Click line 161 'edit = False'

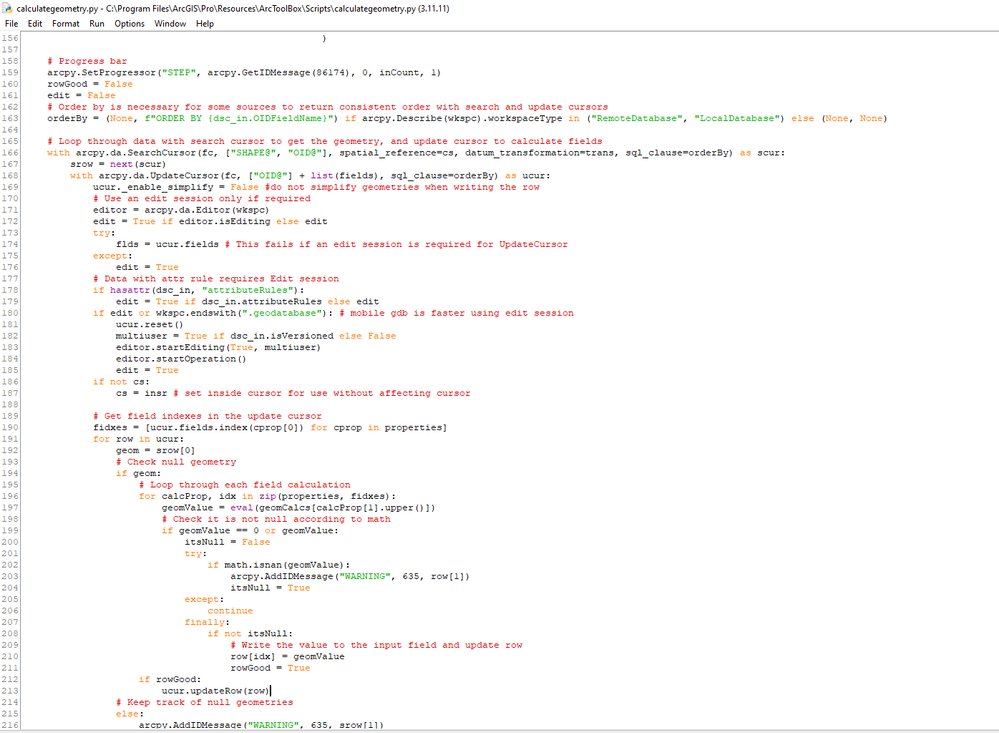pyautogui.click(x=82, y=96)
